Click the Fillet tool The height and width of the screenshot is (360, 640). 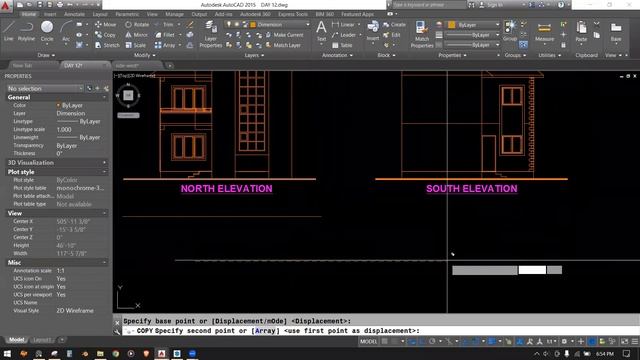(x=165, y=35)
